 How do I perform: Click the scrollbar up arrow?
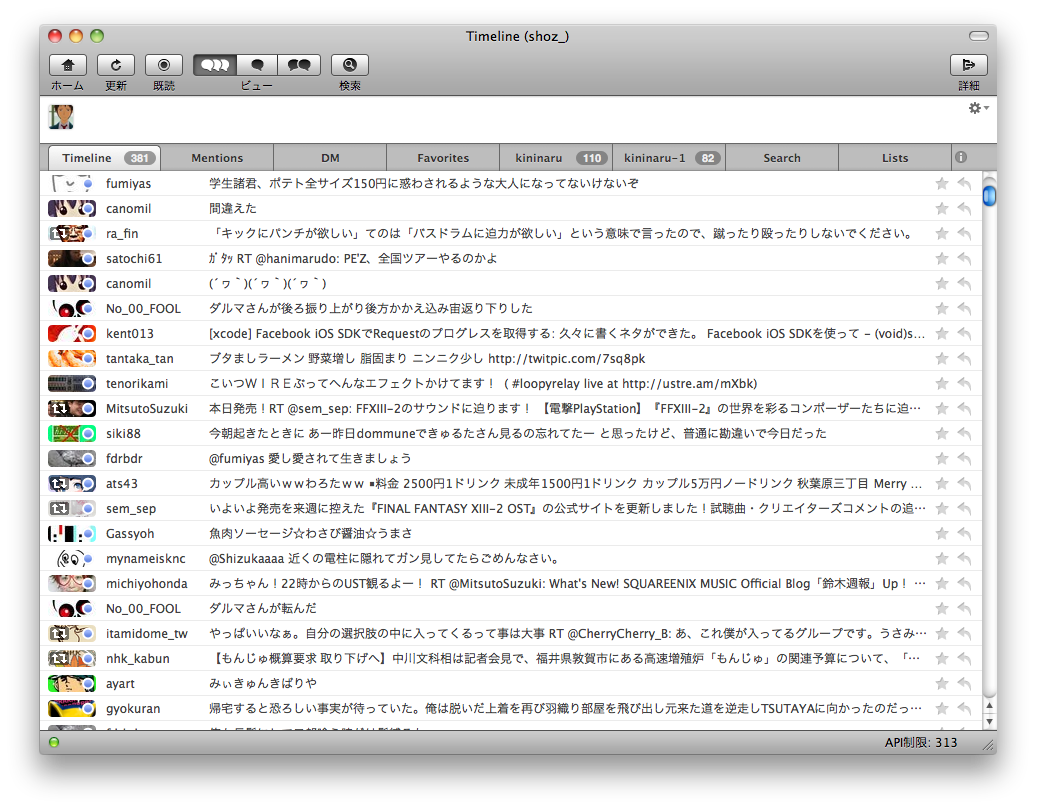click(989, 706)
